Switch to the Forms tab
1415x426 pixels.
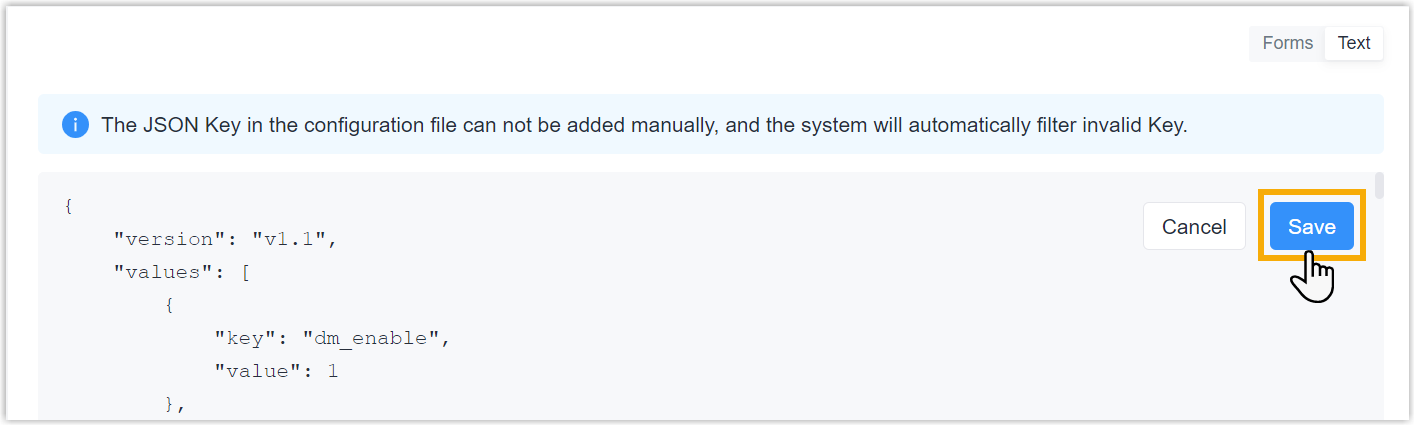[1287, 43]
